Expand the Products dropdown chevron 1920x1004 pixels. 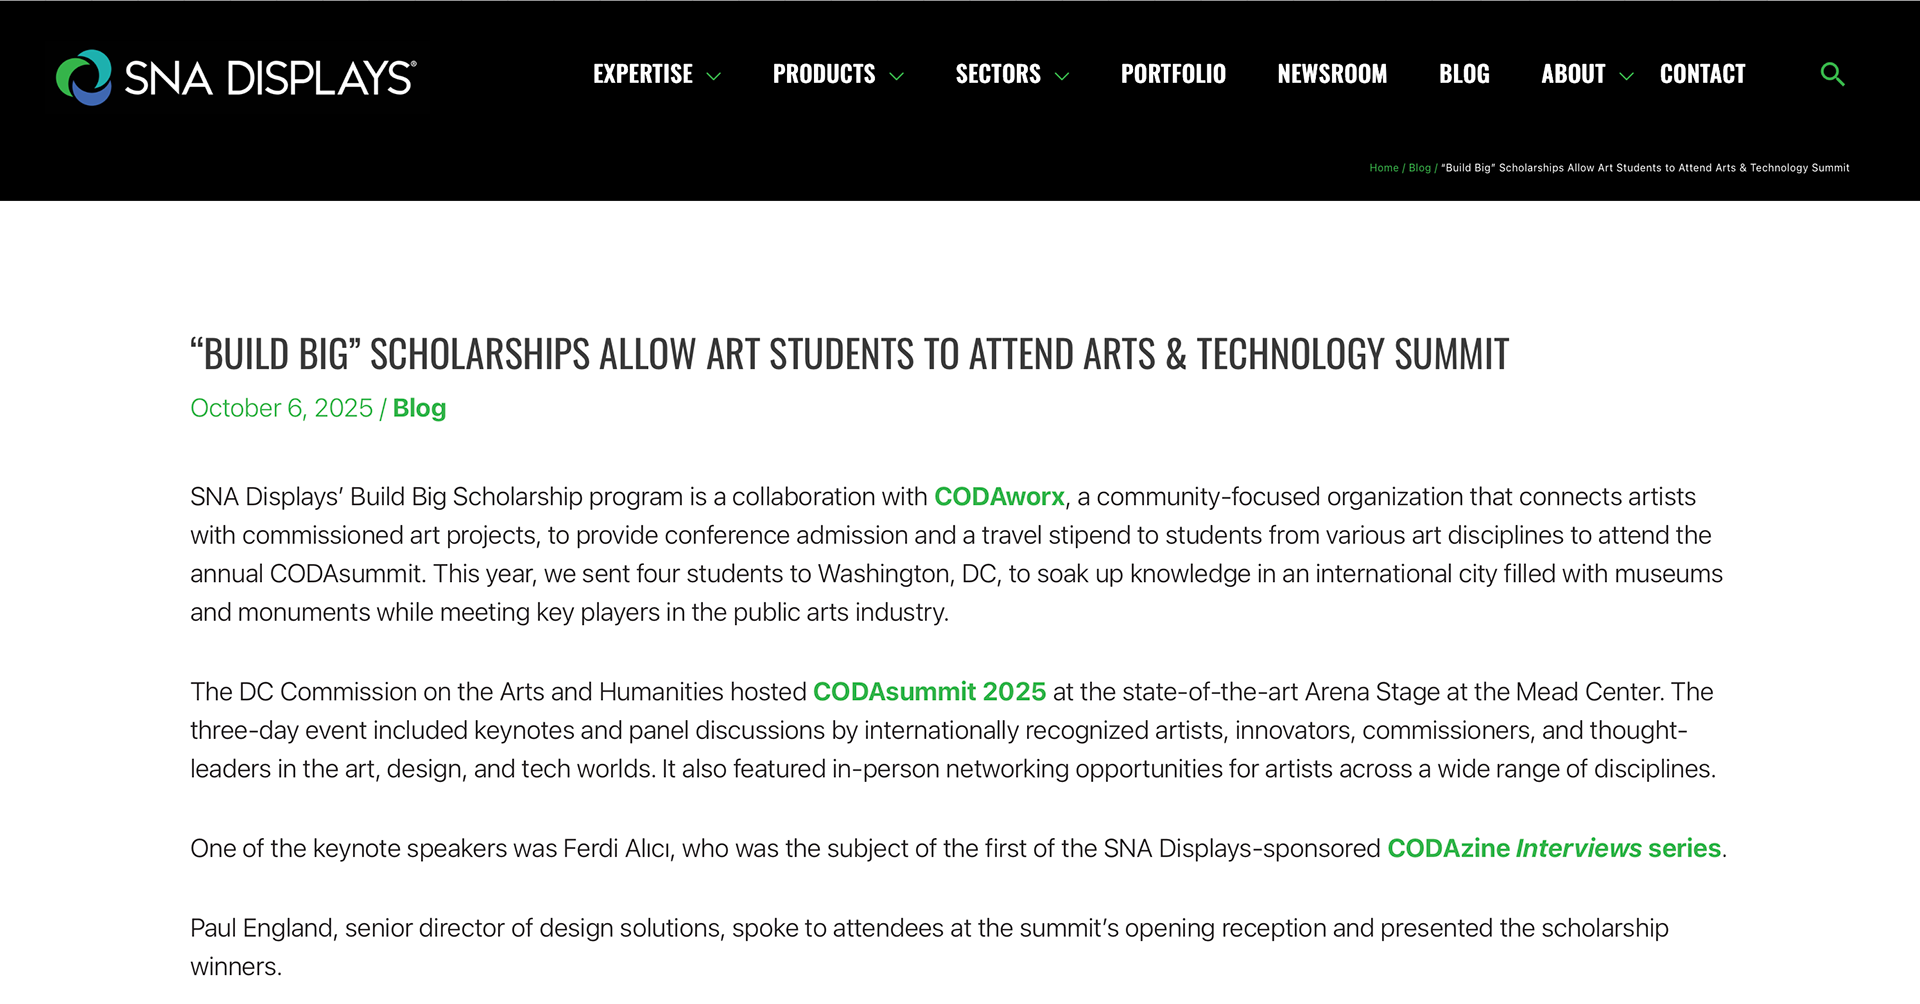[897, 76]
